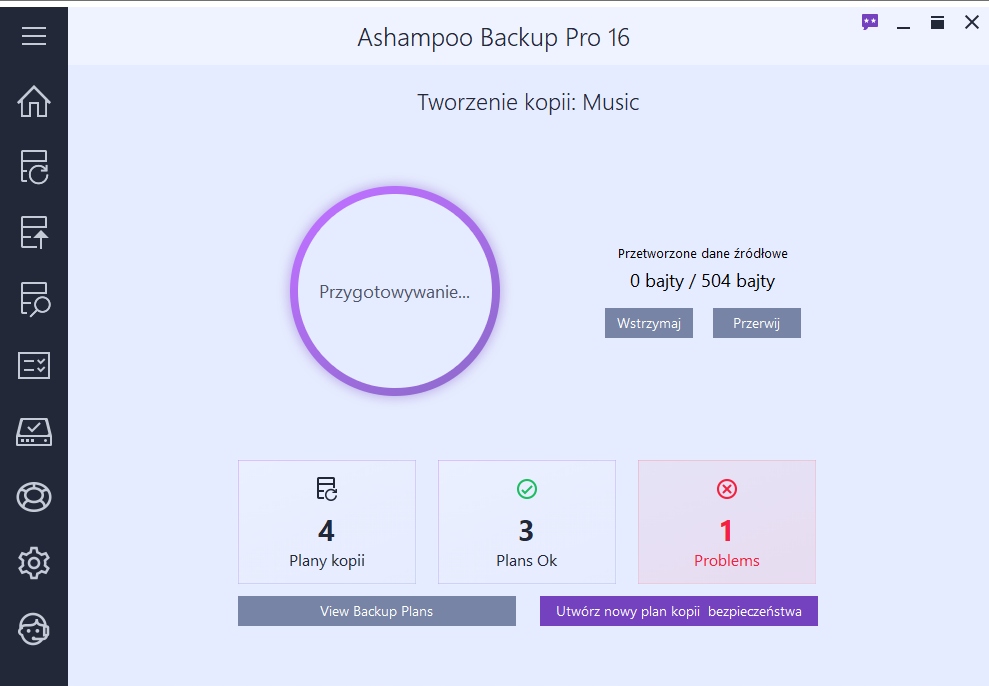Open the support agent sidebar icon
The width and height of the screenshot is (989, 686).
34,629
